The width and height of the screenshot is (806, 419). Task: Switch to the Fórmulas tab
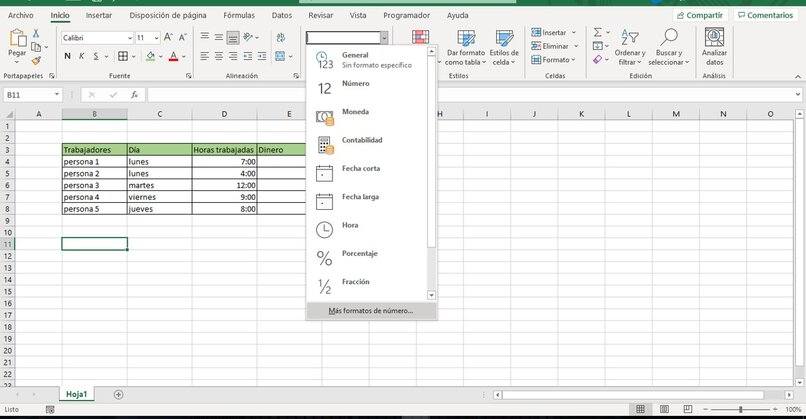(239, 15)
